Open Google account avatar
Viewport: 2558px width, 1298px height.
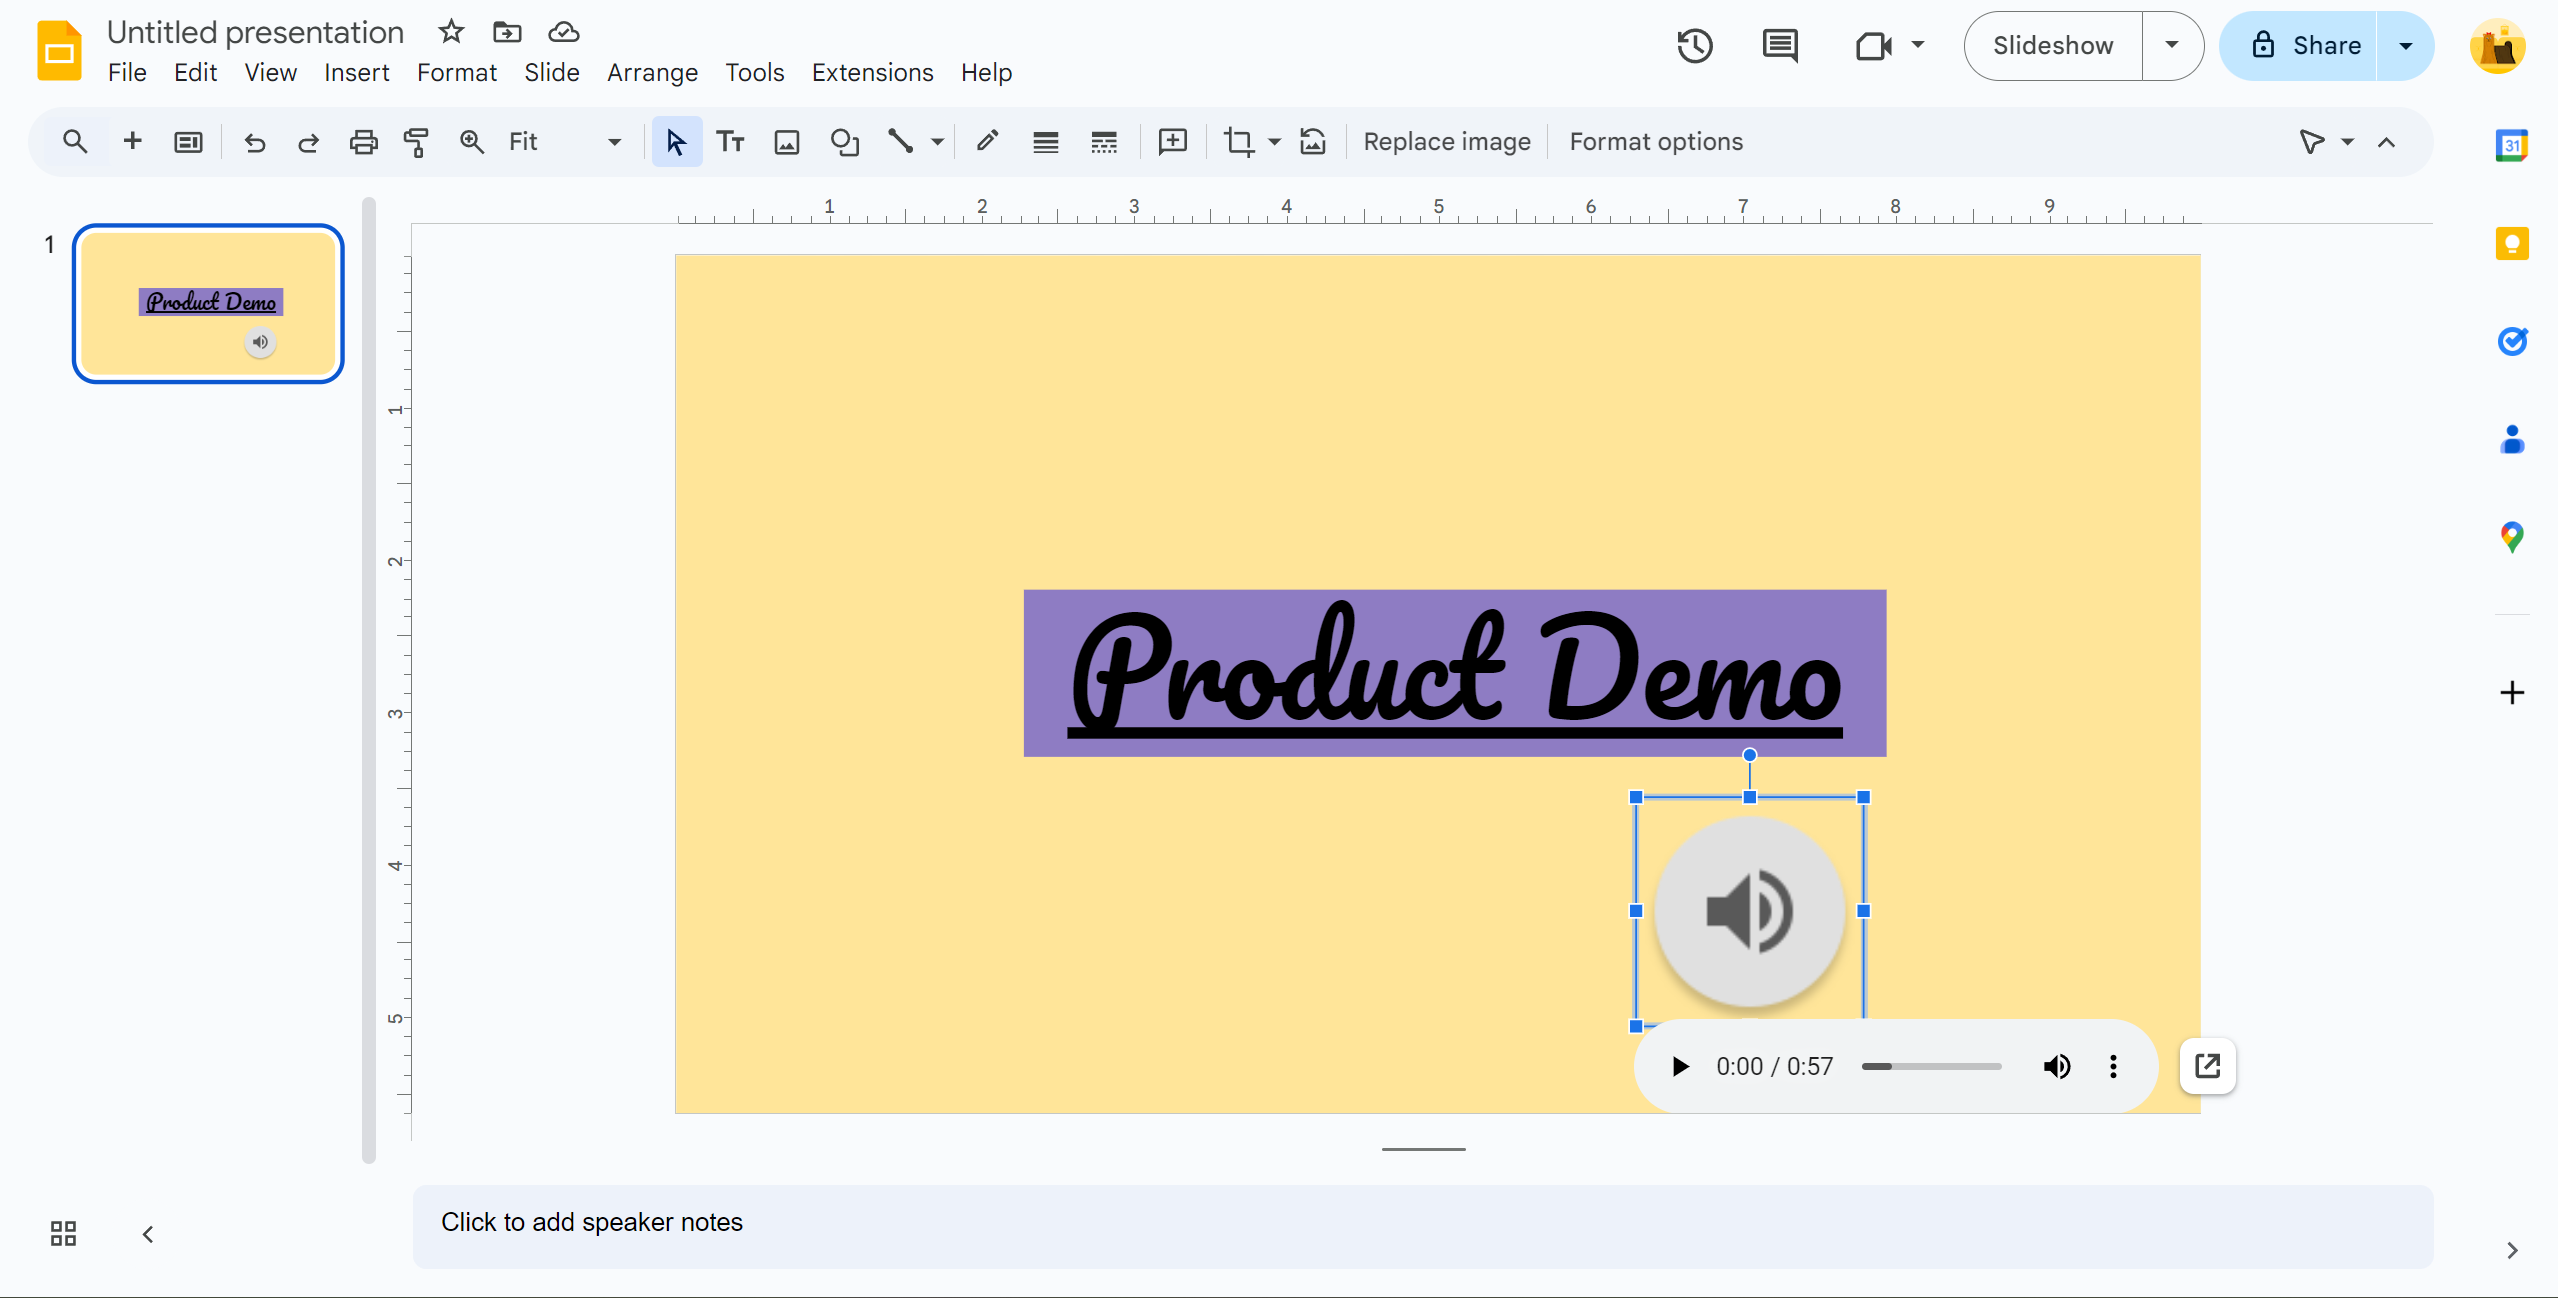pos(2497,46)
